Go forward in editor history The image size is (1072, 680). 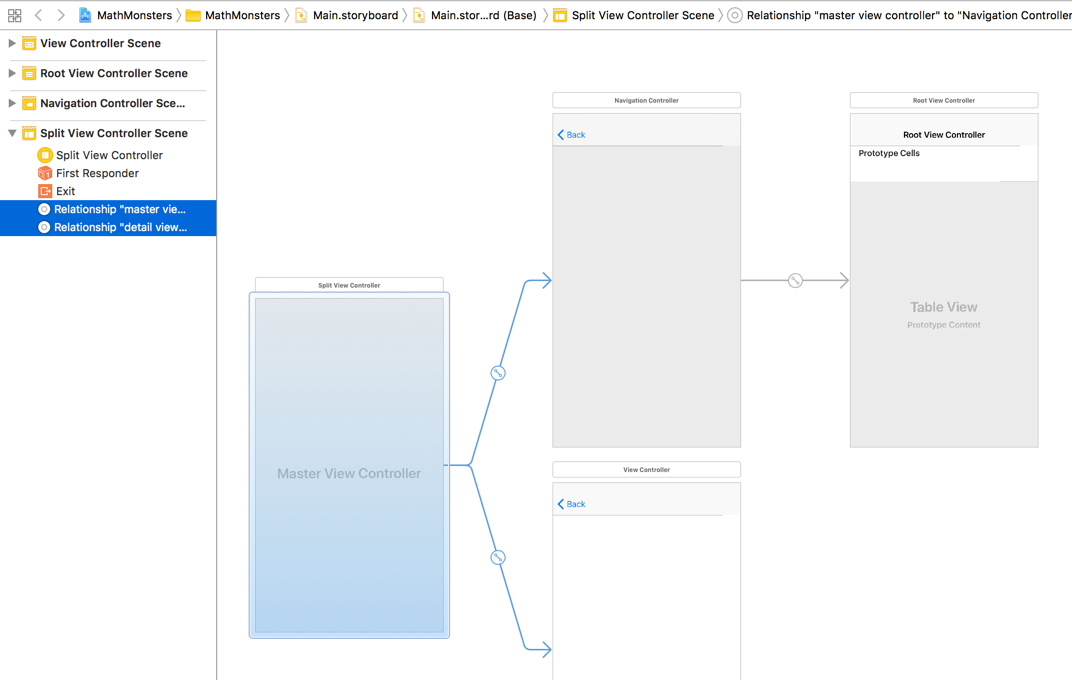point(61,15)
